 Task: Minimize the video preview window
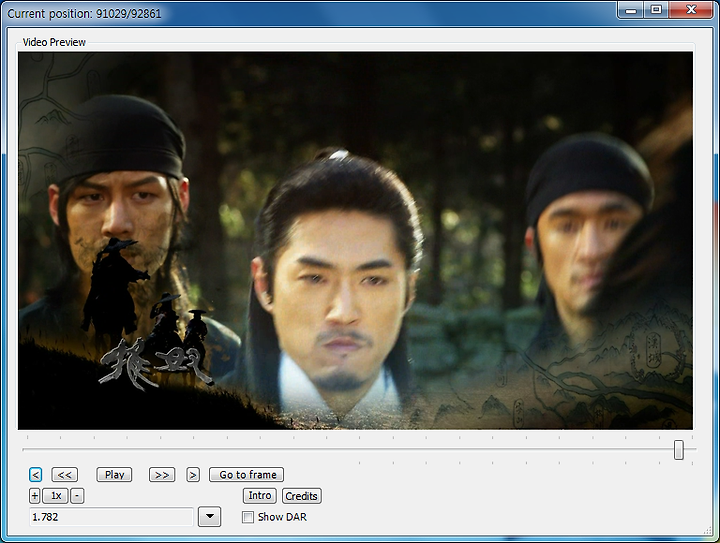[632, 10]
